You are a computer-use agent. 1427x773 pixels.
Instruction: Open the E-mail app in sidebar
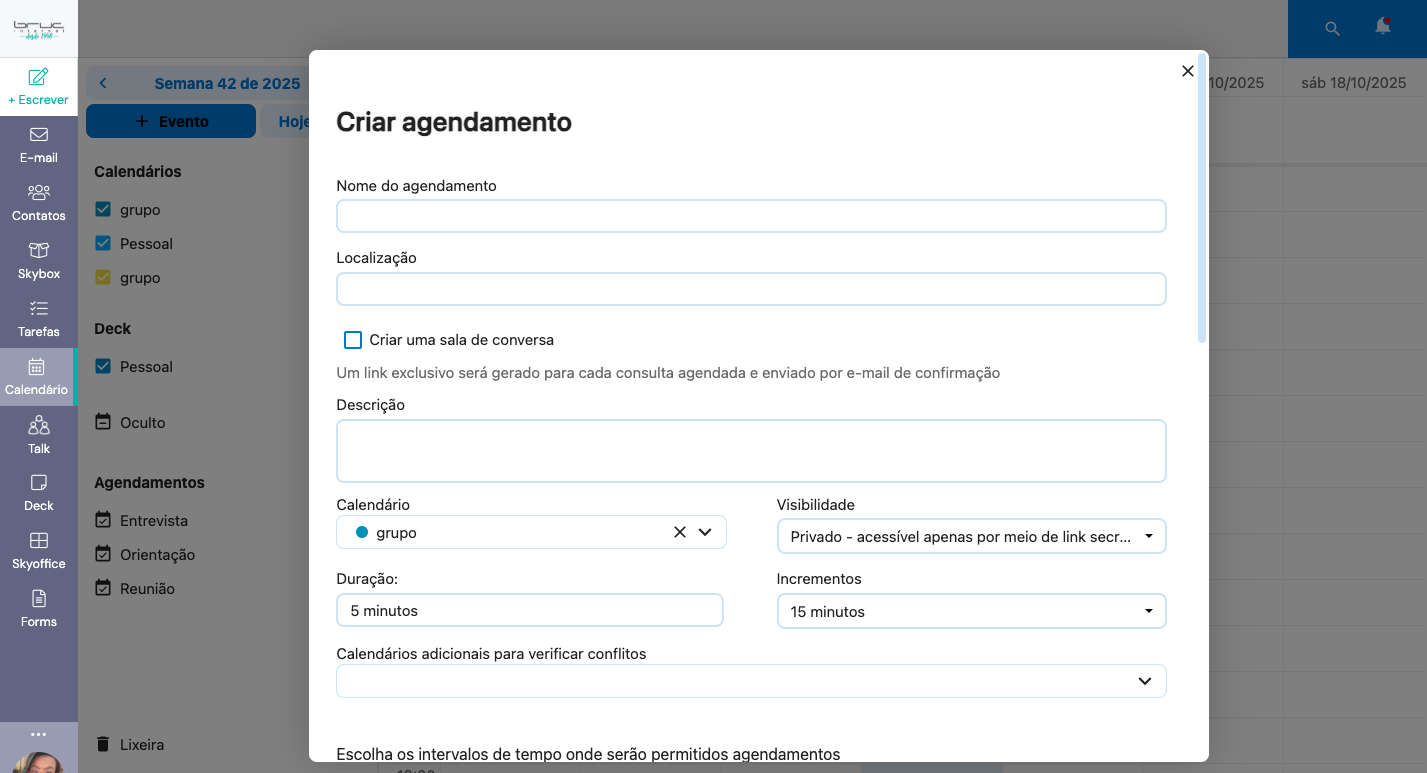[38, 145]
